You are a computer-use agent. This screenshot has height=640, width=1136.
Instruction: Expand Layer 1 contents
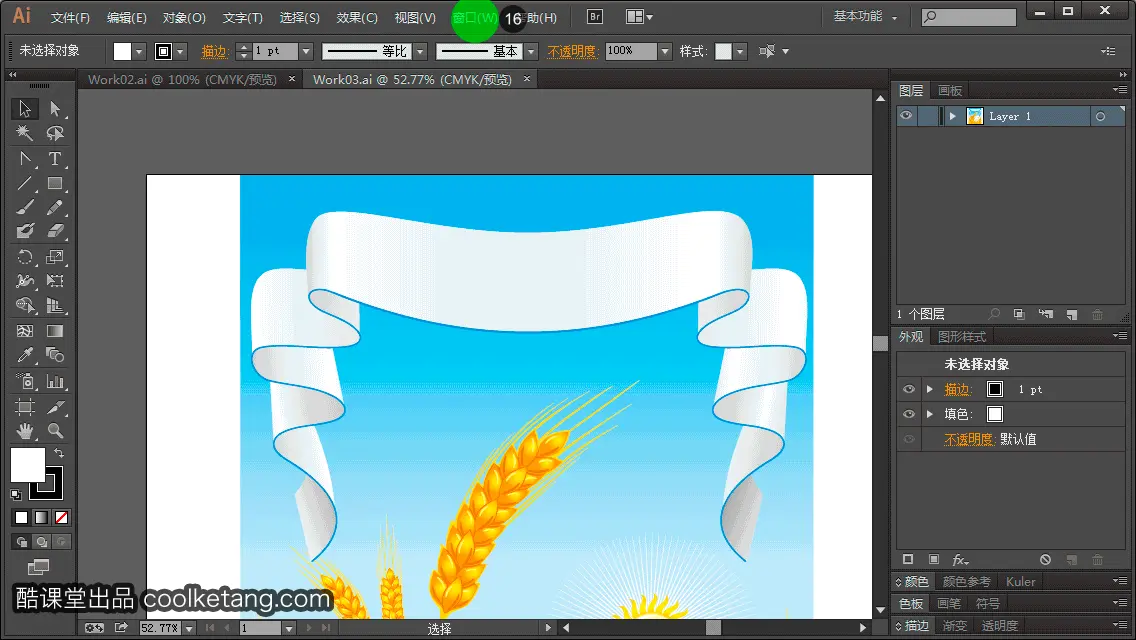[953, 116]
